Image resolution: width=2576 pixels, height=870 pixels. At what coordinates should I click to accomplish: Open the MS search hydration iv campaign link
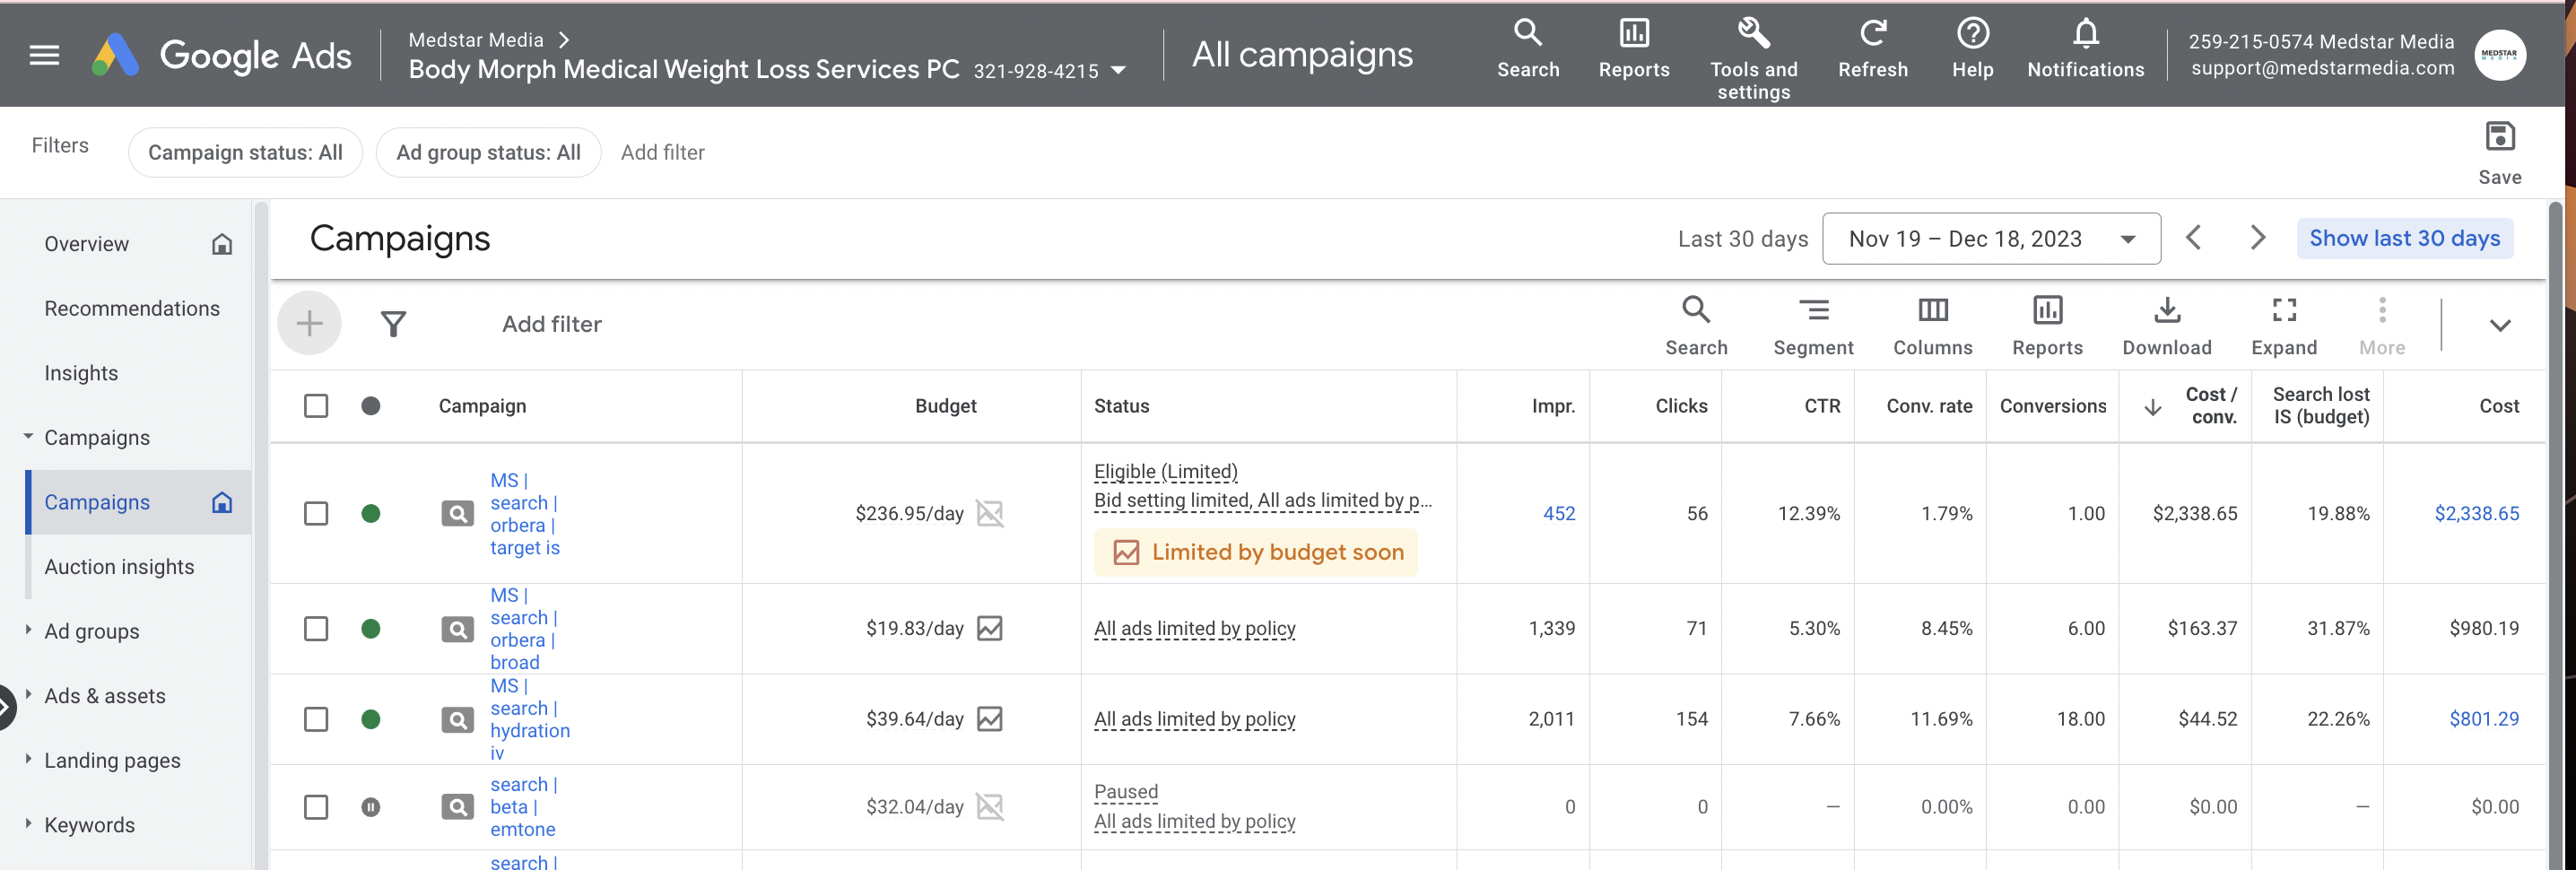pyautogui.click(x=529, y=720)
